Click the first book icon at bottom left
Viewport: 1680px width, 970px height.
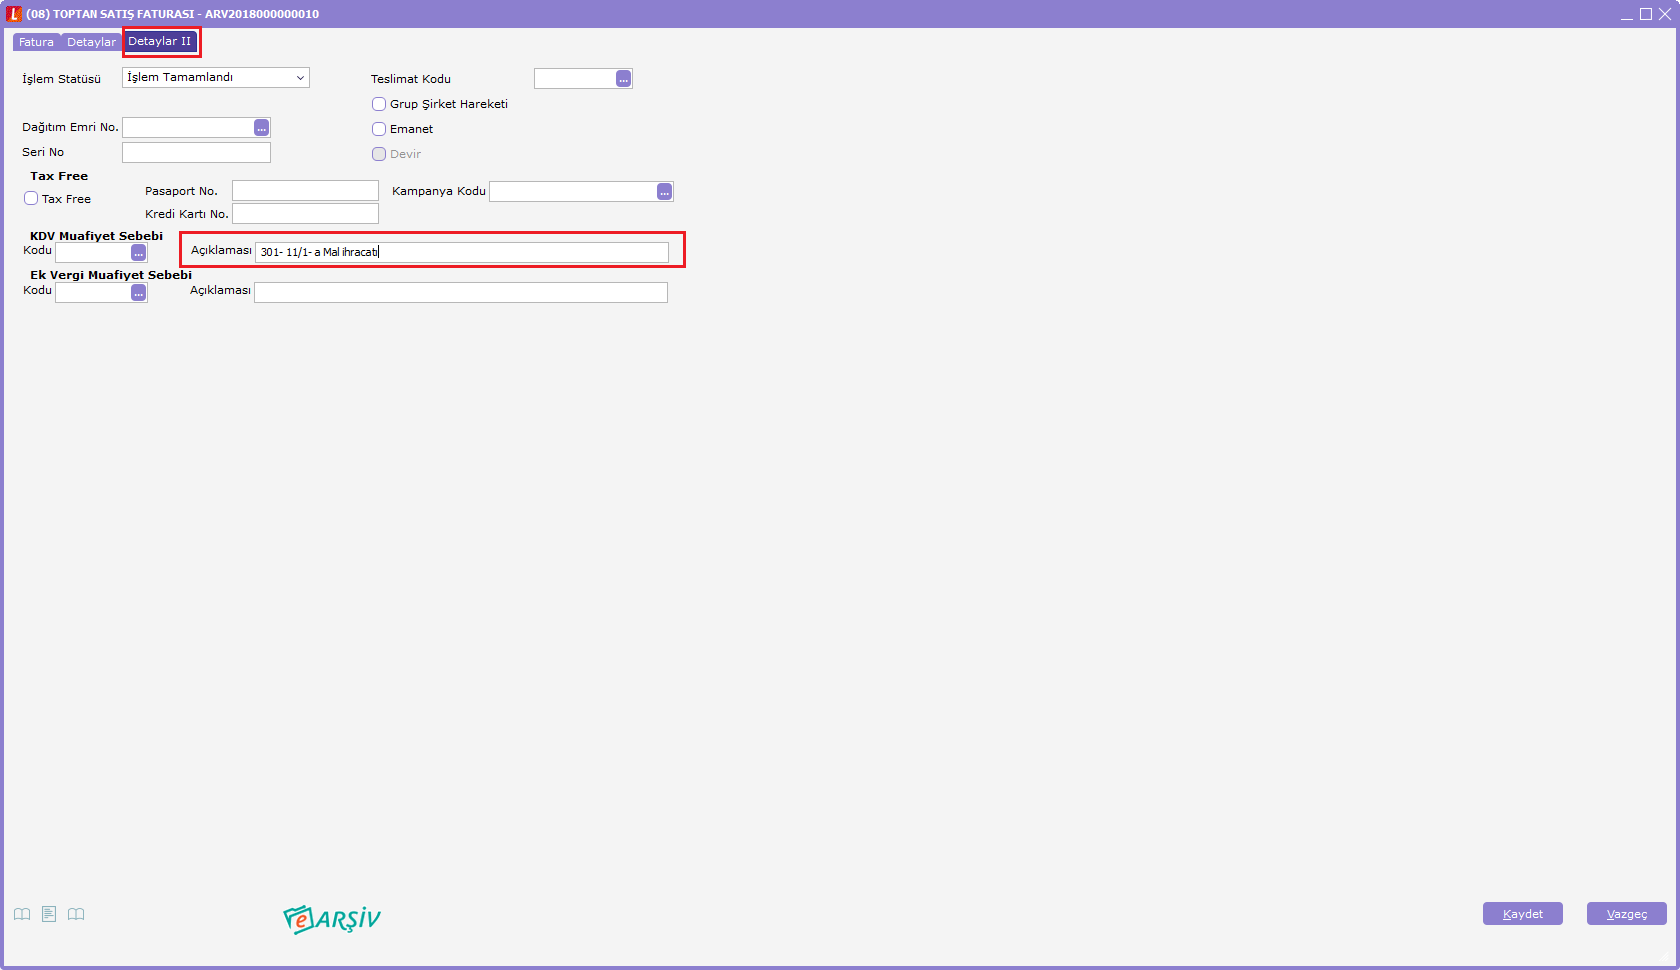22,914
